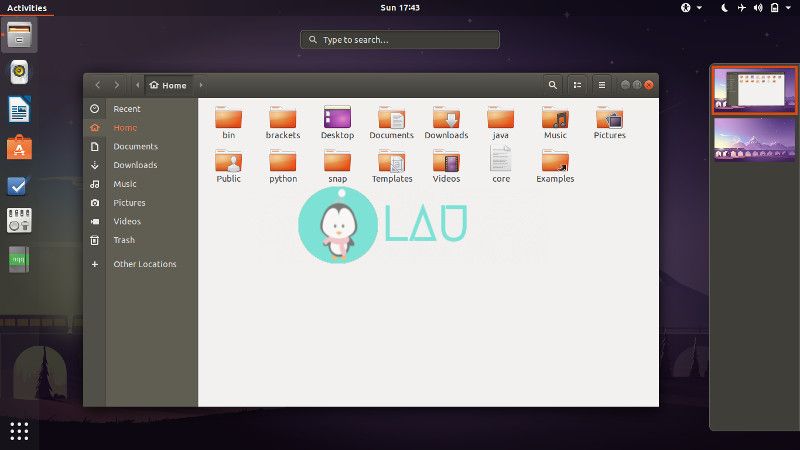The width and height of the screenshot is (800, 450).
Task: Click the Home path bar button
Action: (168, 85)
